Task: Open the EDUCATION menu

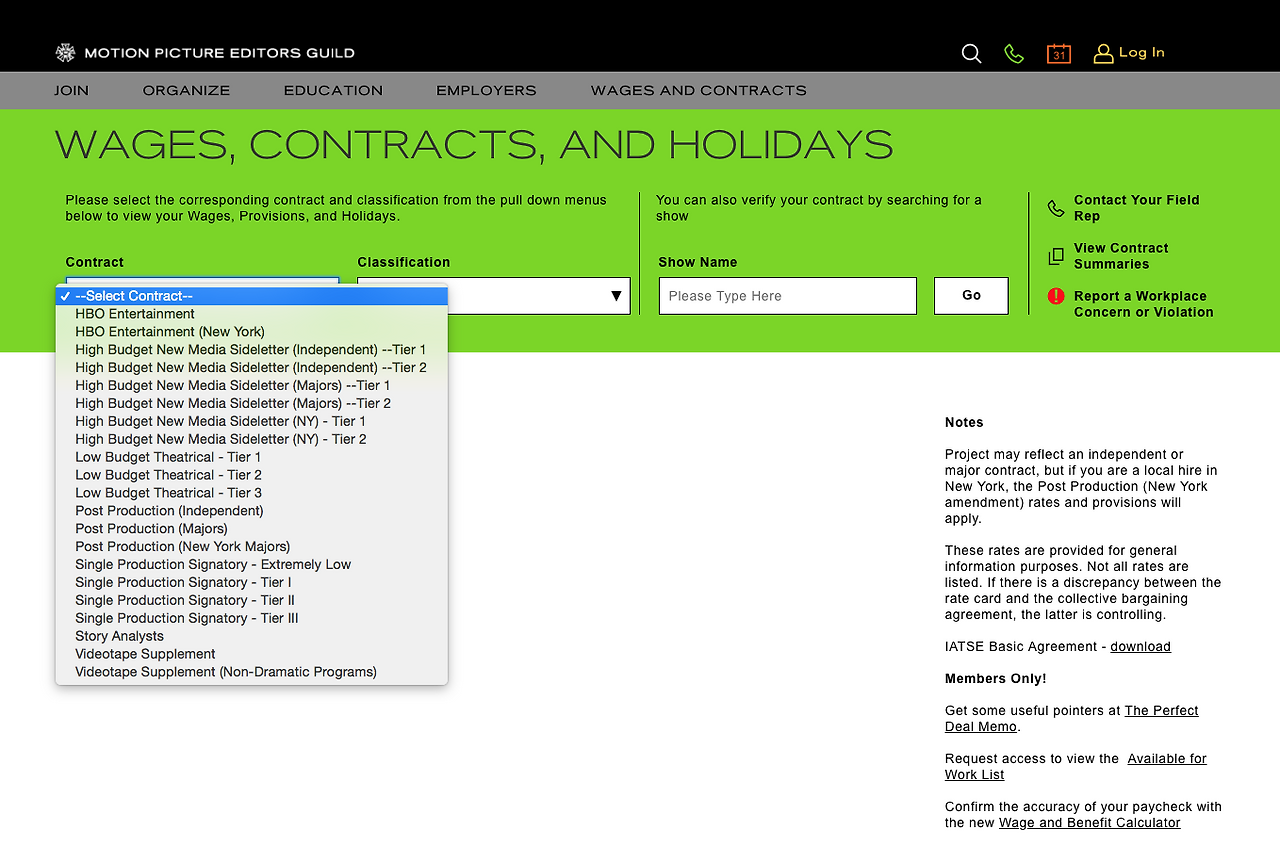Action: point(334,91)
